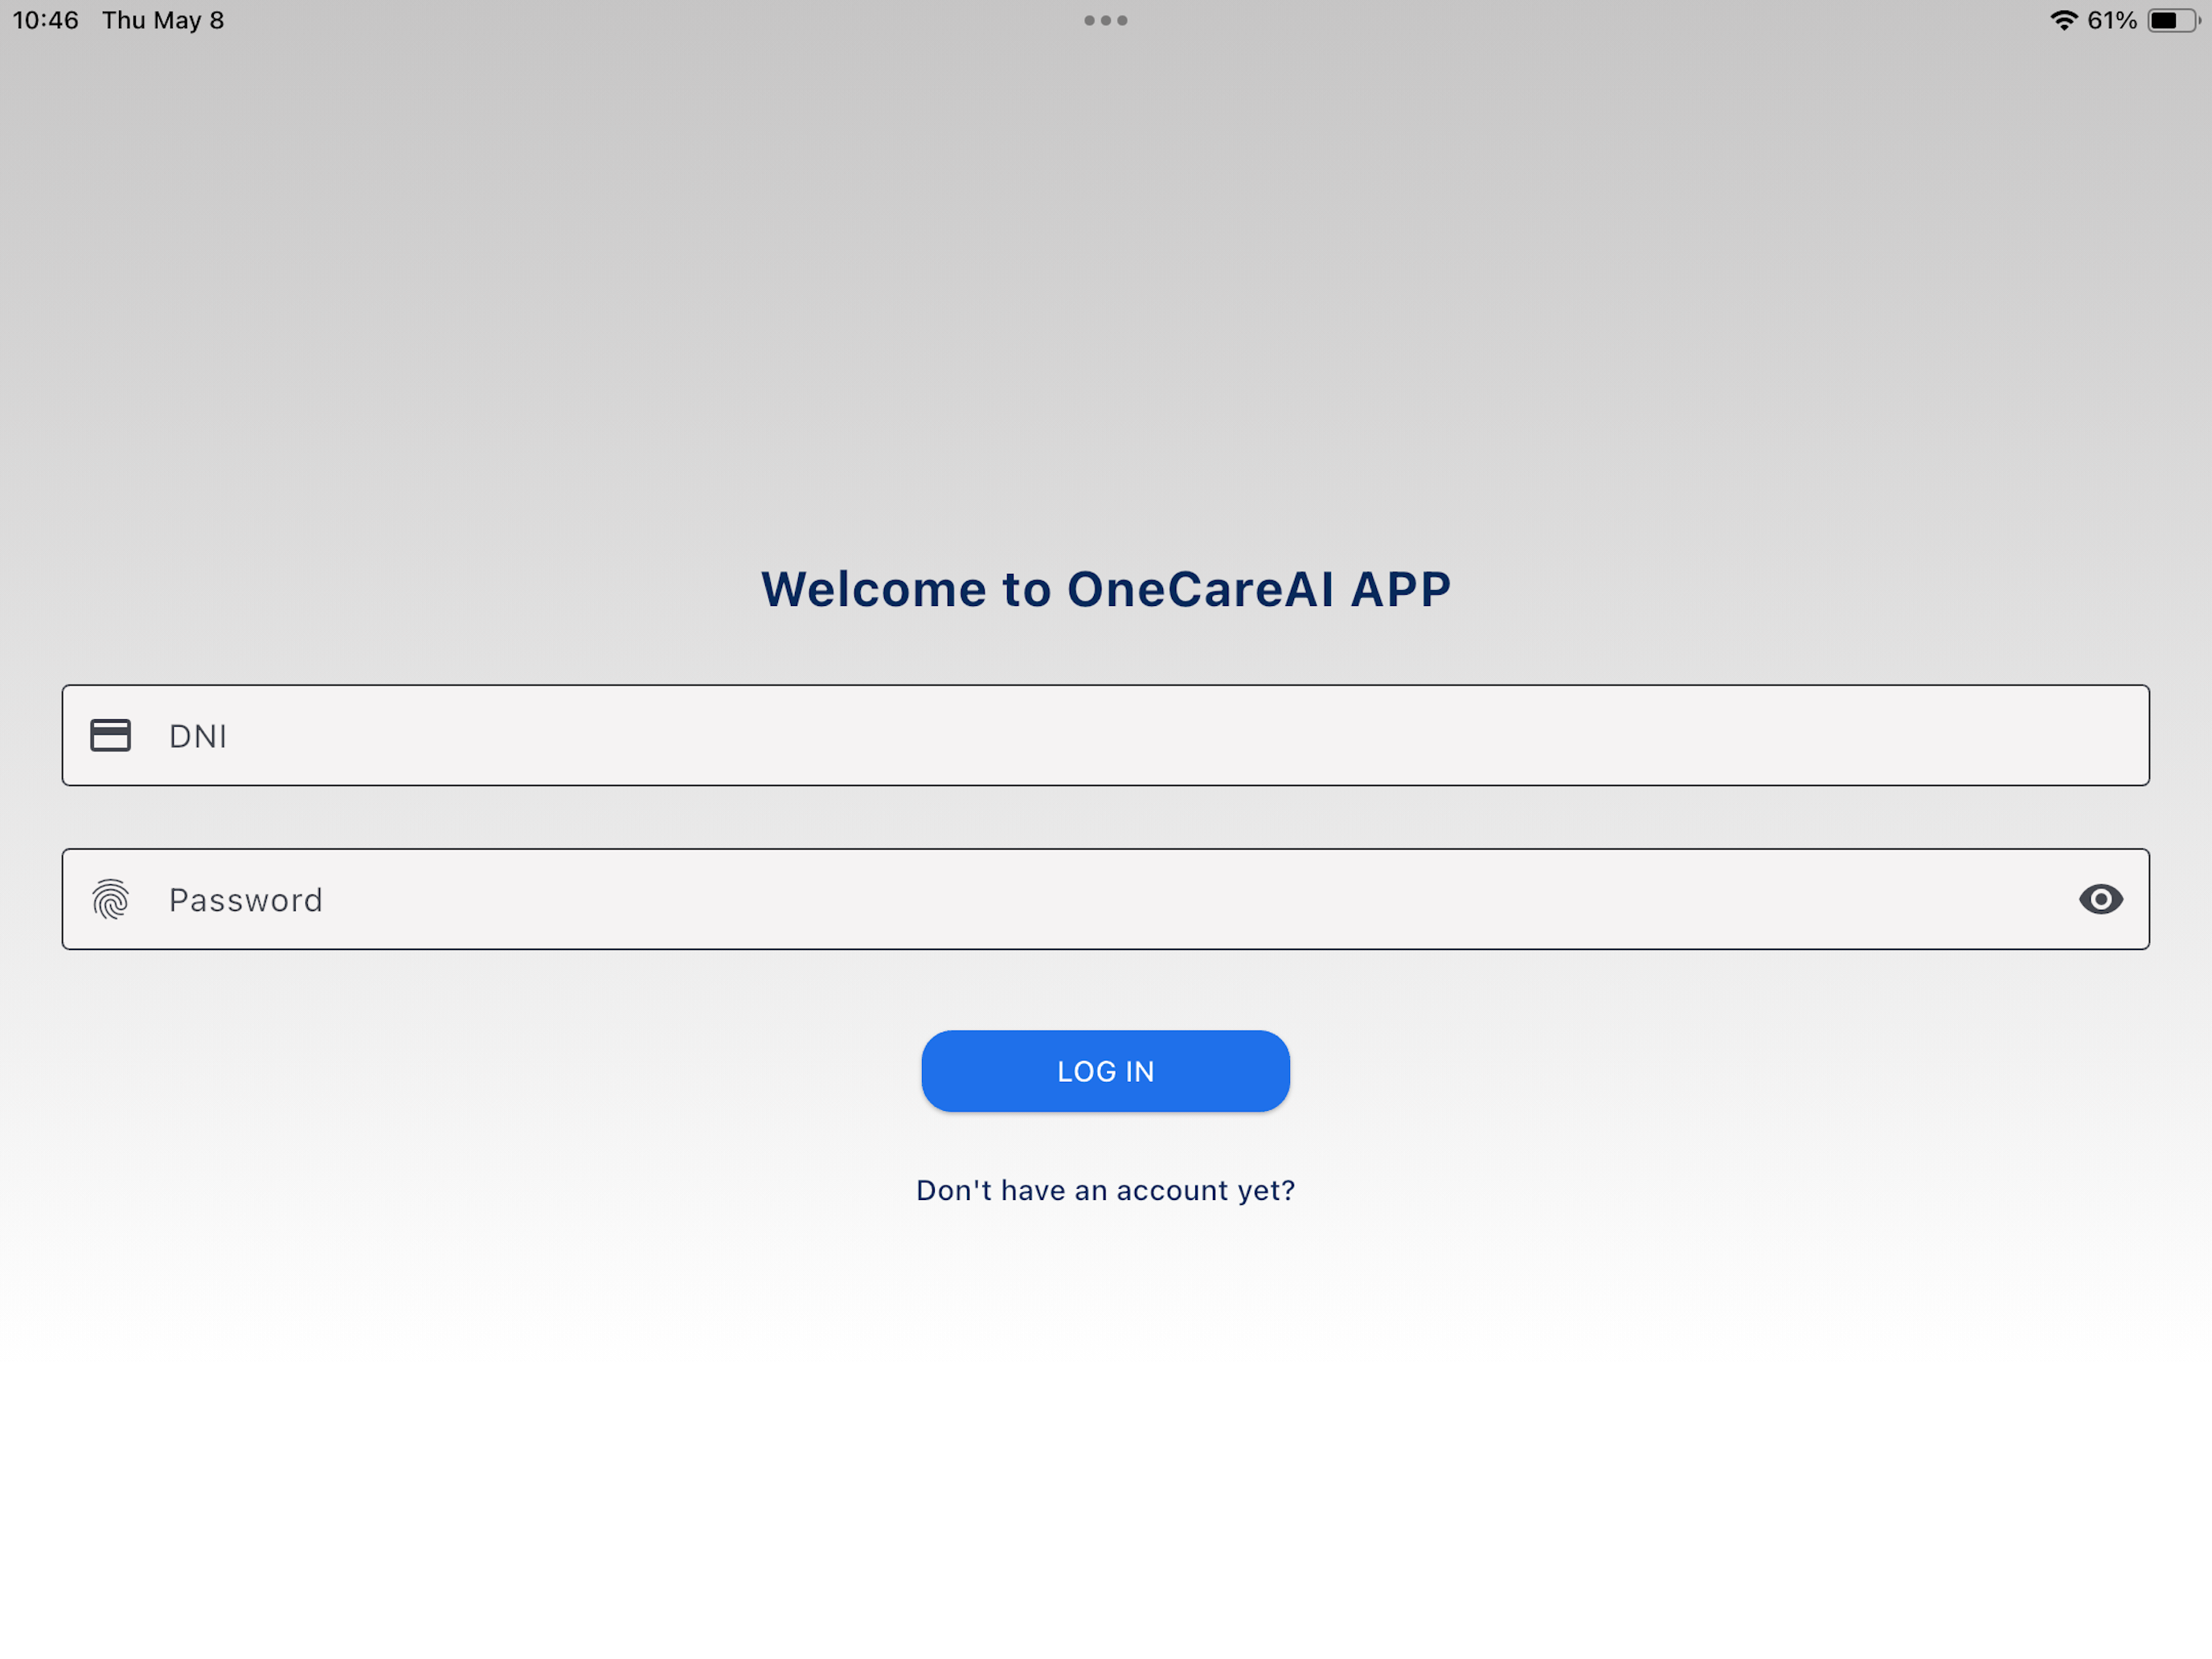Tap the 10:46 clock in status bar

pos(45,20)
